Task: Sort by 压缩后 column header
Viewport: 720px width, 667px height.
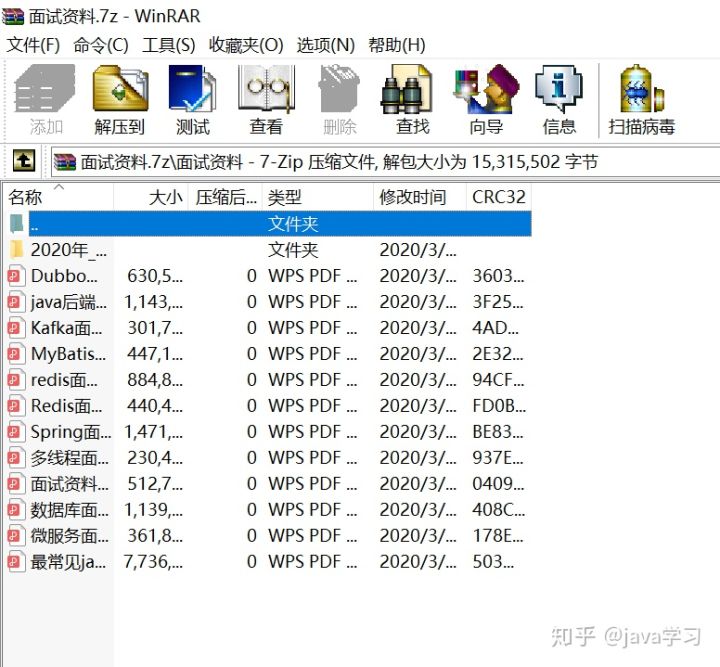Action: (225, 197)
